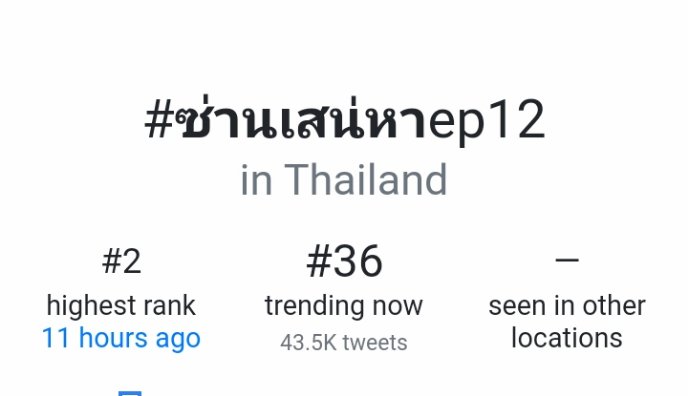Click the partially visible blue icon at bottom
The image size is (688, 396).
(130, 393)
